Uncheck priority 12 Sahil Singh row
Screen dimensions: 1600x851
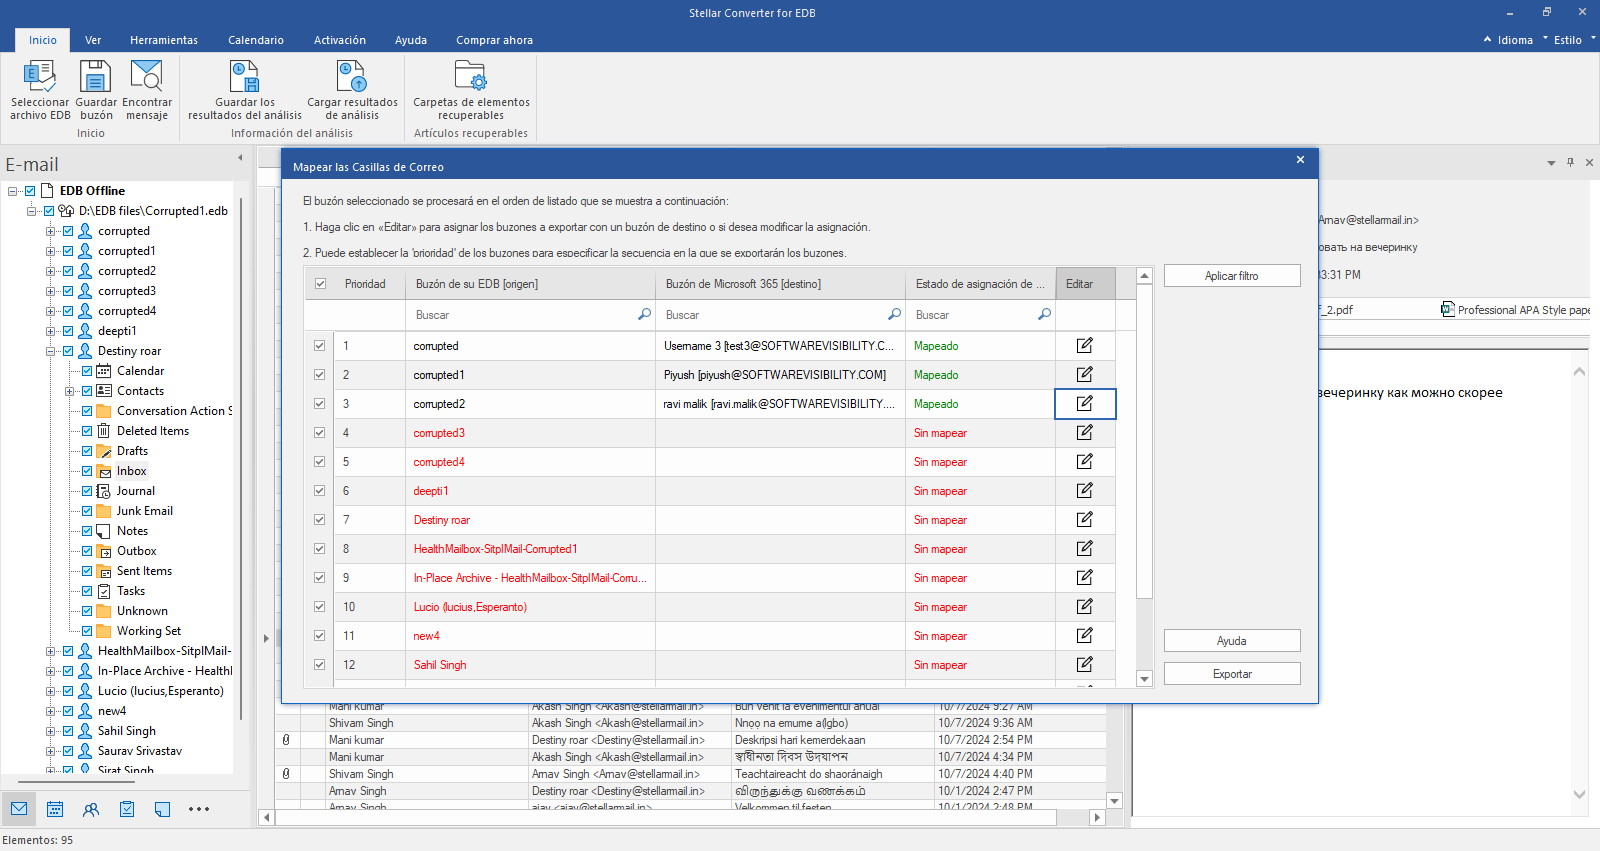(320, 665)
